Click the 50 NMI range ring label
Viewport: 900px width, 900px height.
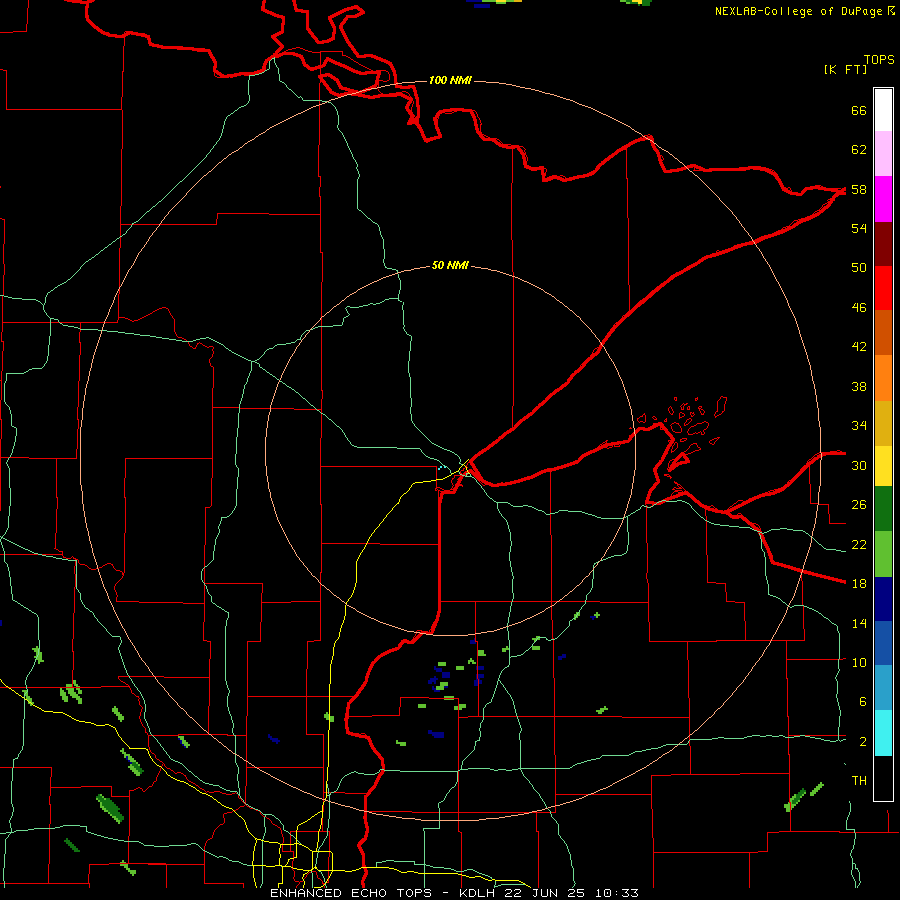point(450,265)
